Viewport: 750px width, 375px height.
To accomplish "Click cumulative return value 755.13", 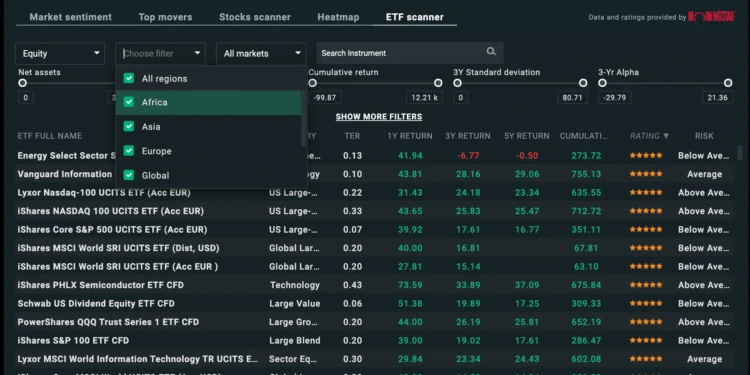I will pos(586,174).
